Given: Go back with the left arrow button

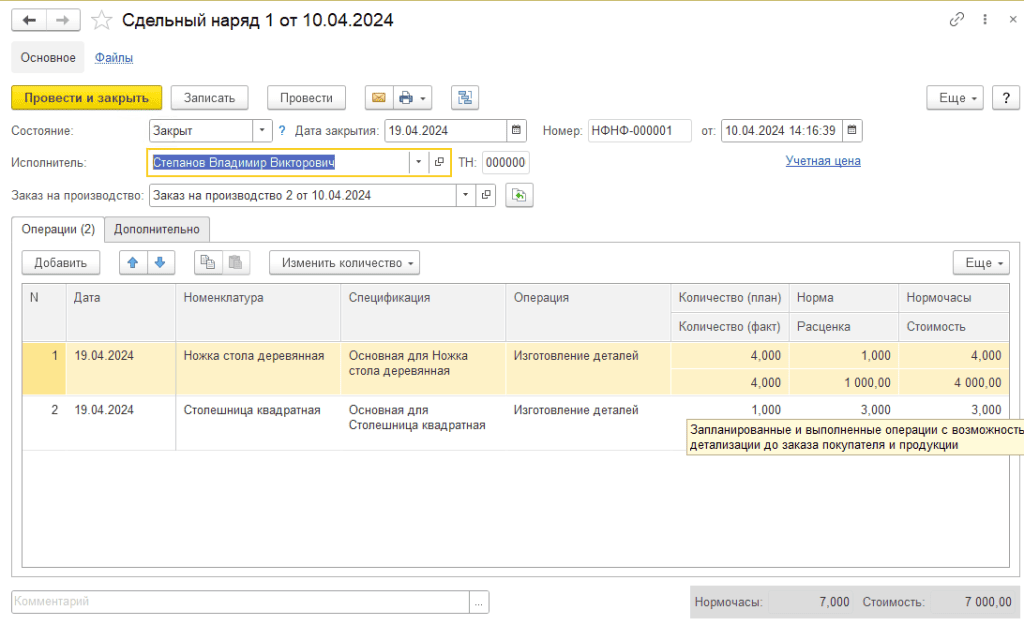Looking at the screenshot, I should [x=29, y=20].
